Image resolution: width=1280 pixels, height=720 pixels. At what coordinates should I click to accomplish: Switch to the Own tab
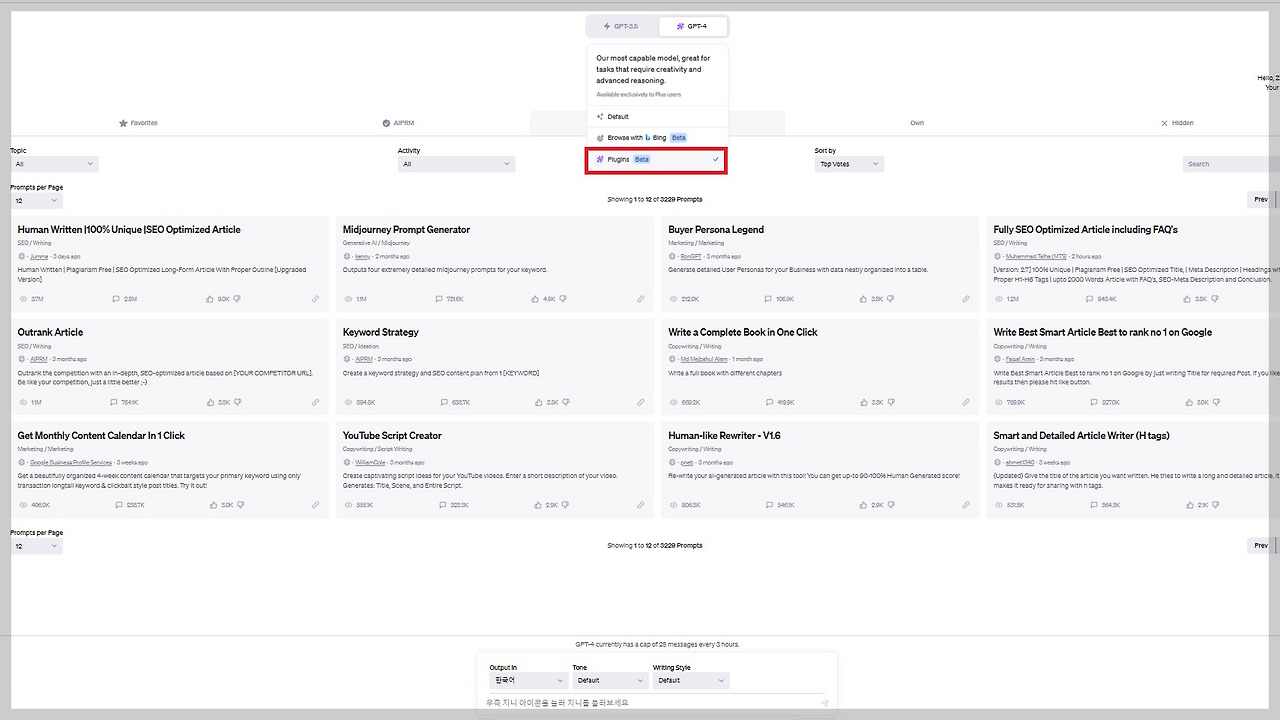tap(917, 123)
